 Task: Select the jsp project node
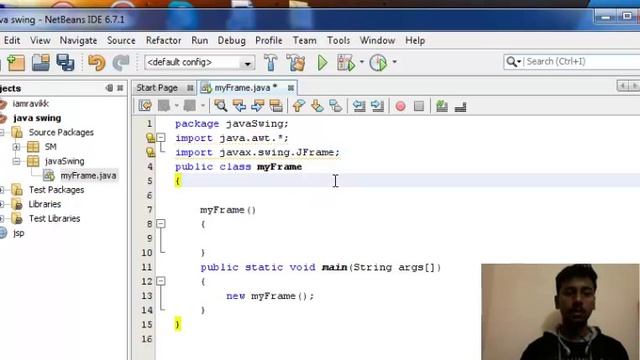(19, 233)
